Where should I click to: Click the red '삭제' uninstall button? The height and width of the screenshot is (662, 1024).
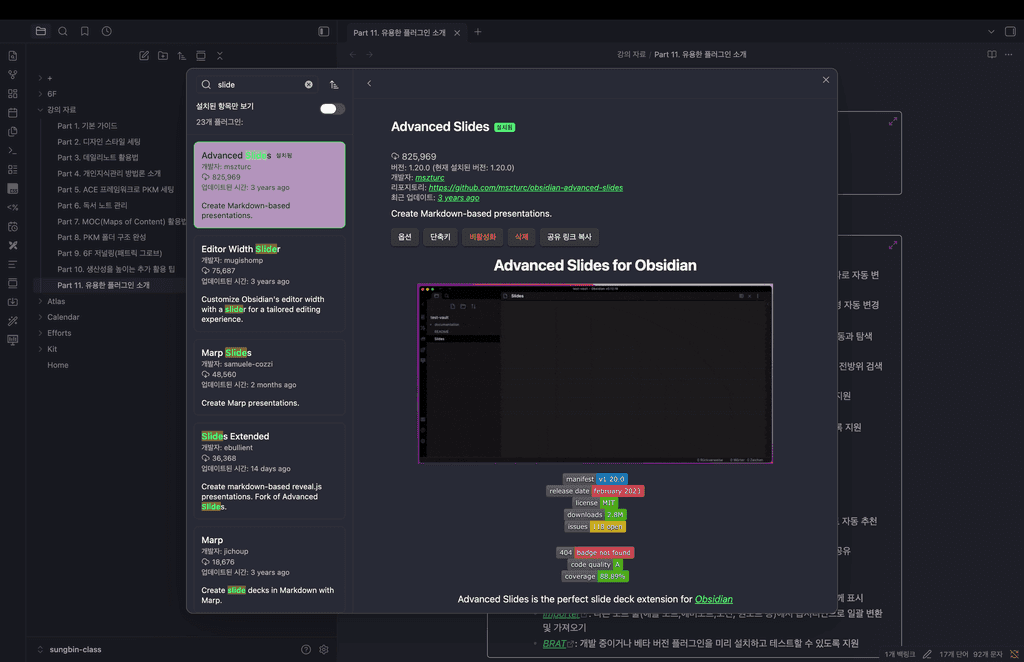pyautogui.click(x=521, y=237)
